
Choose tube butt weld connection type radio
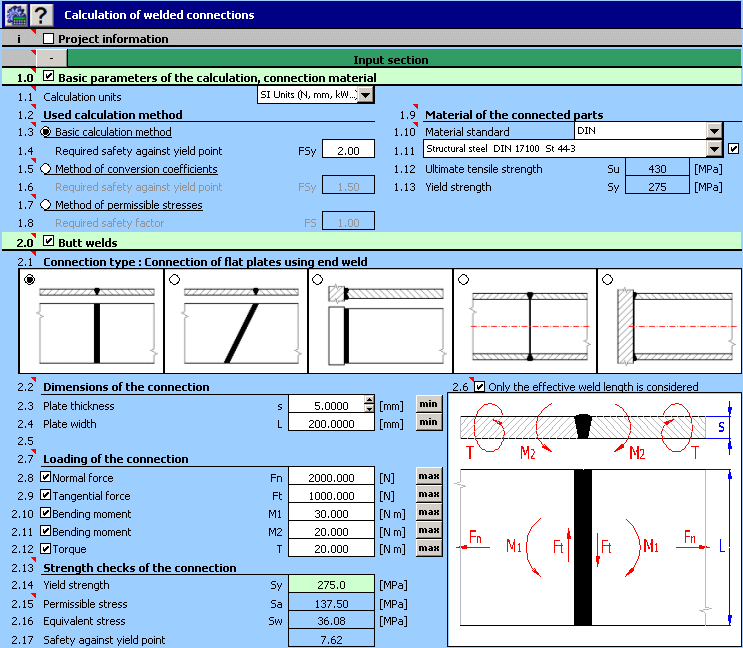point(463,280)
